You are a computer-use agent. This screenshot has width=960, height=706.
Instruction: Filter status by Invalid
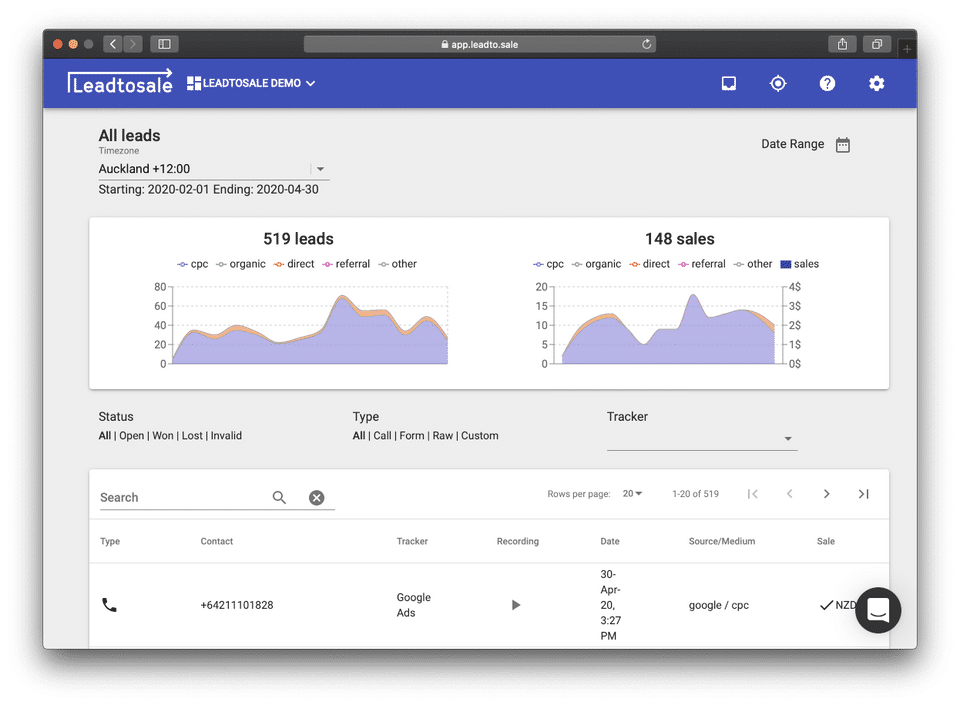click(x=227, y=435)
